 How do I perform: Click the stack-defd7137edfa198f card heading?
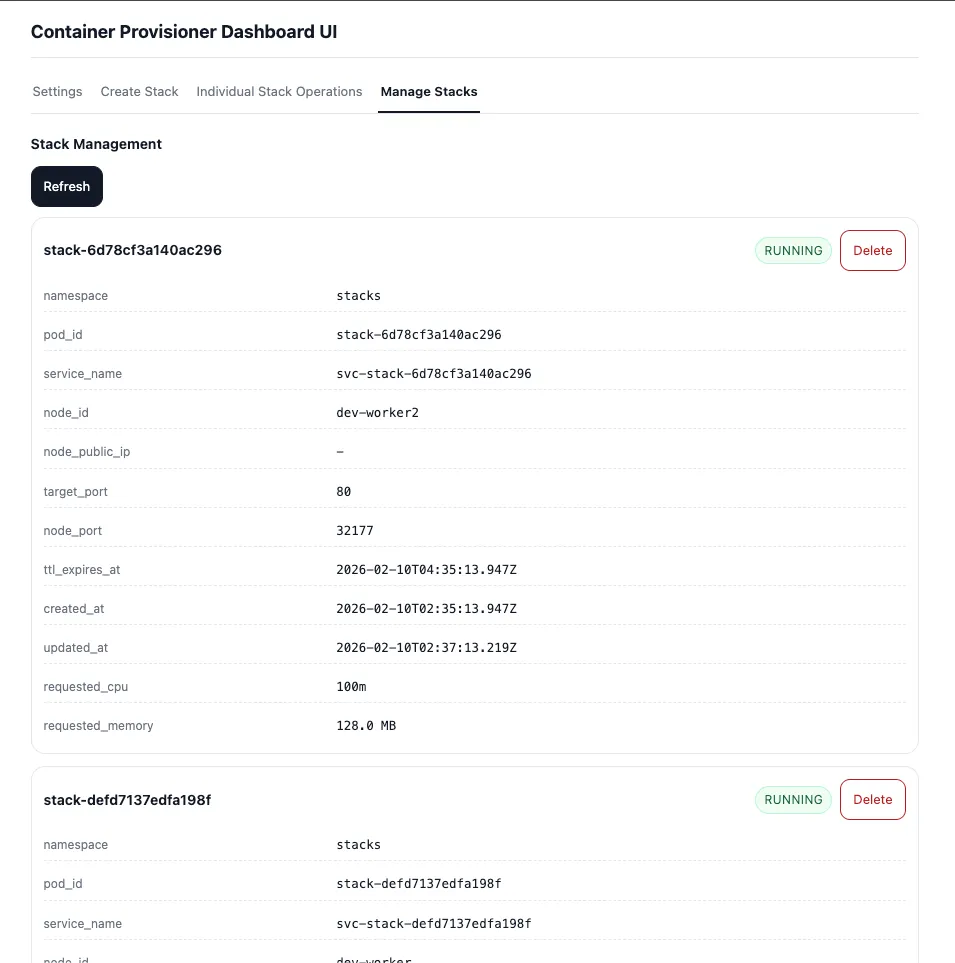[x=127, y=800]
